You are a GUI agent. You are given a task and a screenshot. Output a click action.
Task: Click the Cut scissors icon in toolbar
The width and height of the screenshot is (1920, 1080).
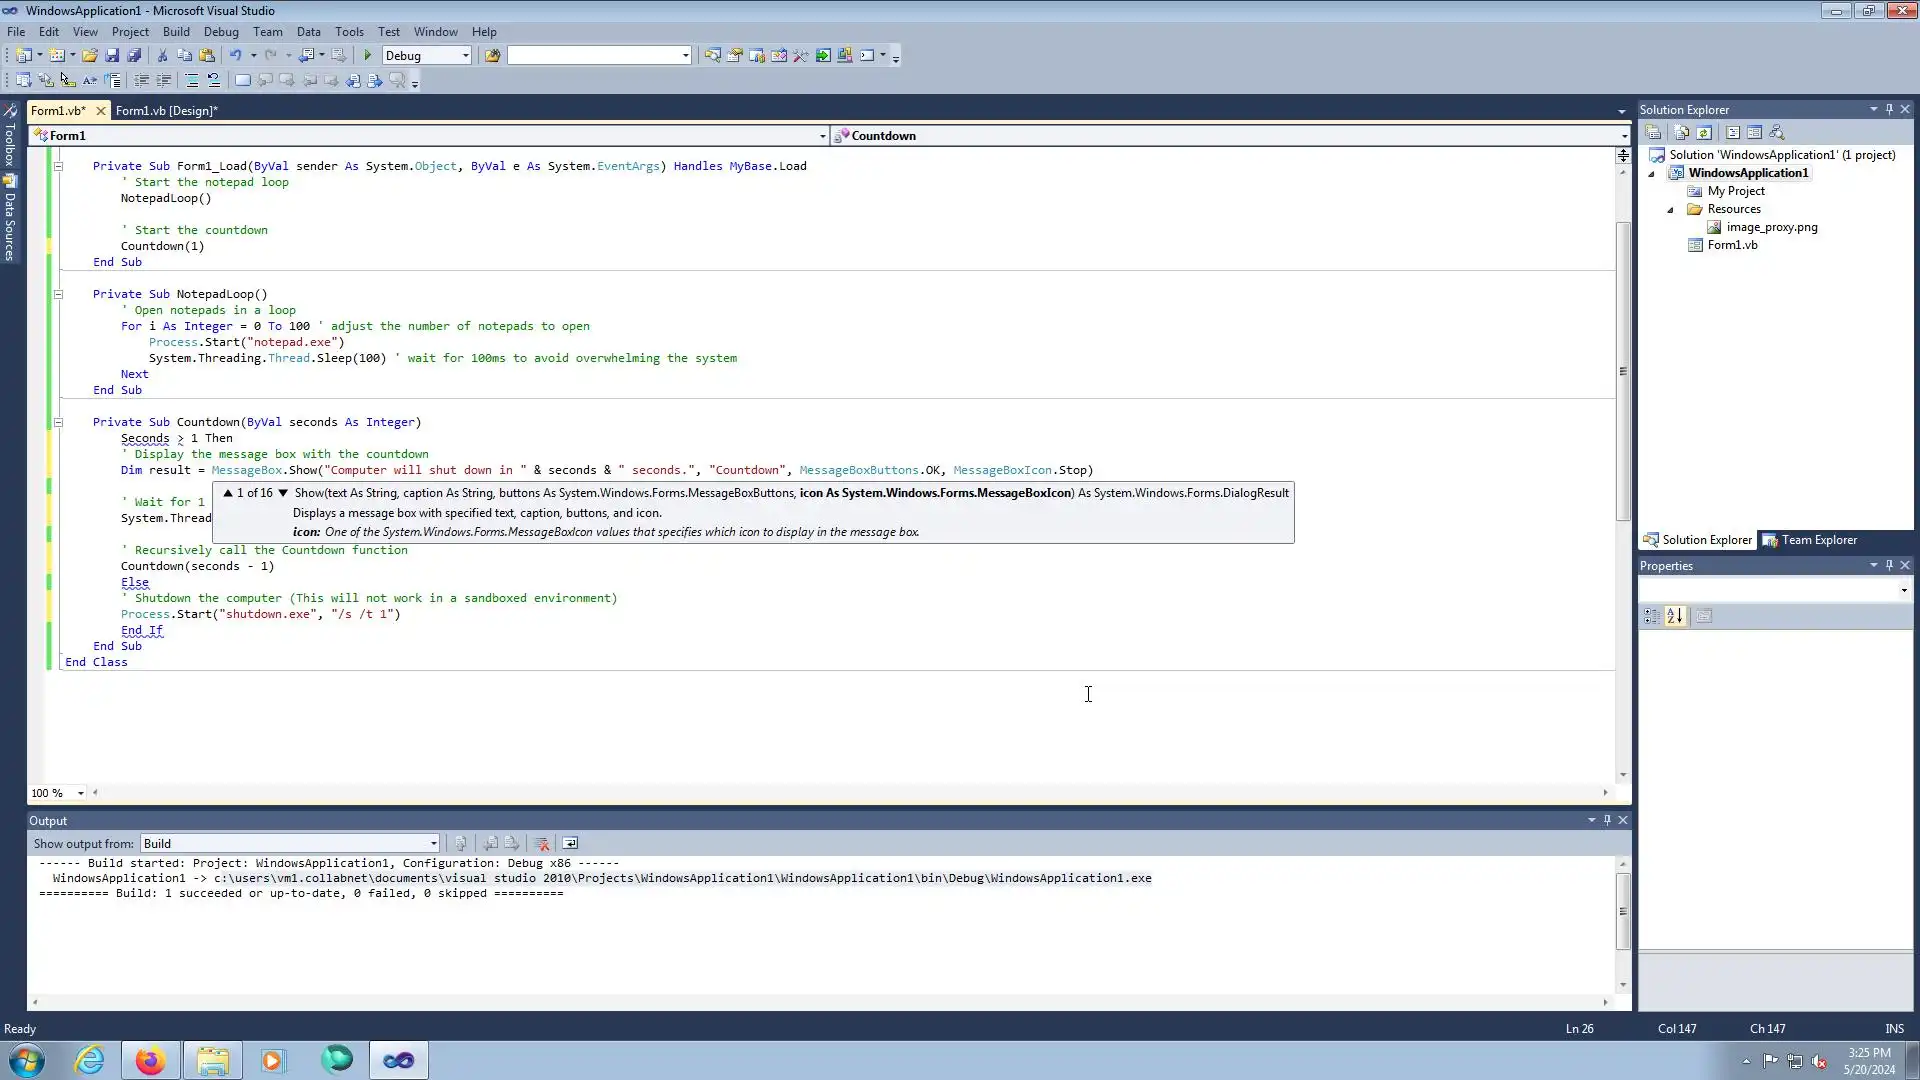tap(162, 56)
